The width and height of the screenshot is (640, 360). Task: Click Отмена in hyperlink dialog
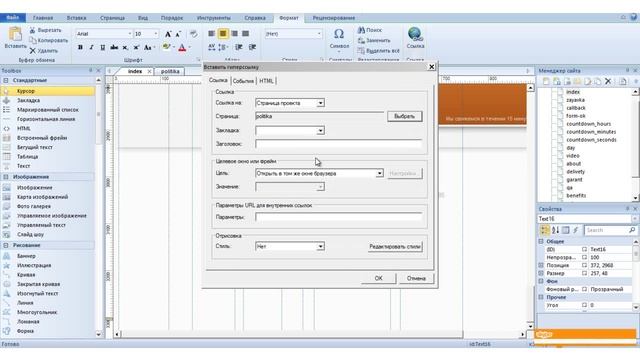coord(416,278)
